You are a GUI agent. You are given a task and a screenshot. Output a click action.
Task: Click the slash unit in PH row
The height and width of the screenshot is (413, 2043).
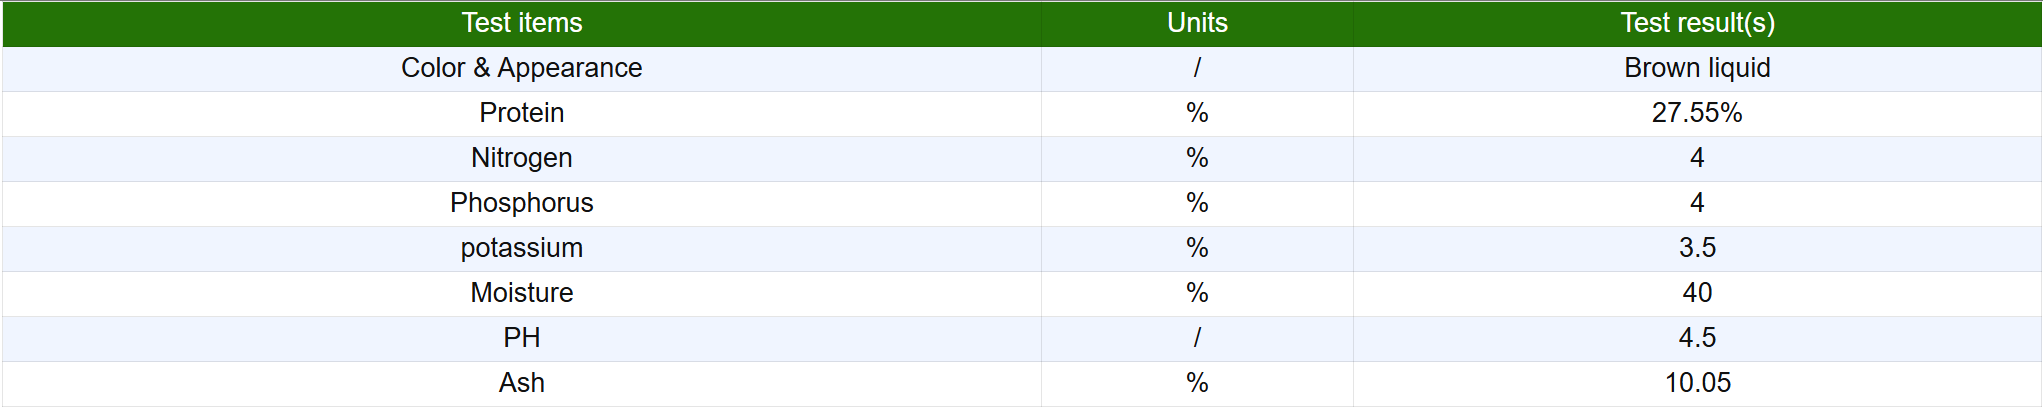(1197, 338)
